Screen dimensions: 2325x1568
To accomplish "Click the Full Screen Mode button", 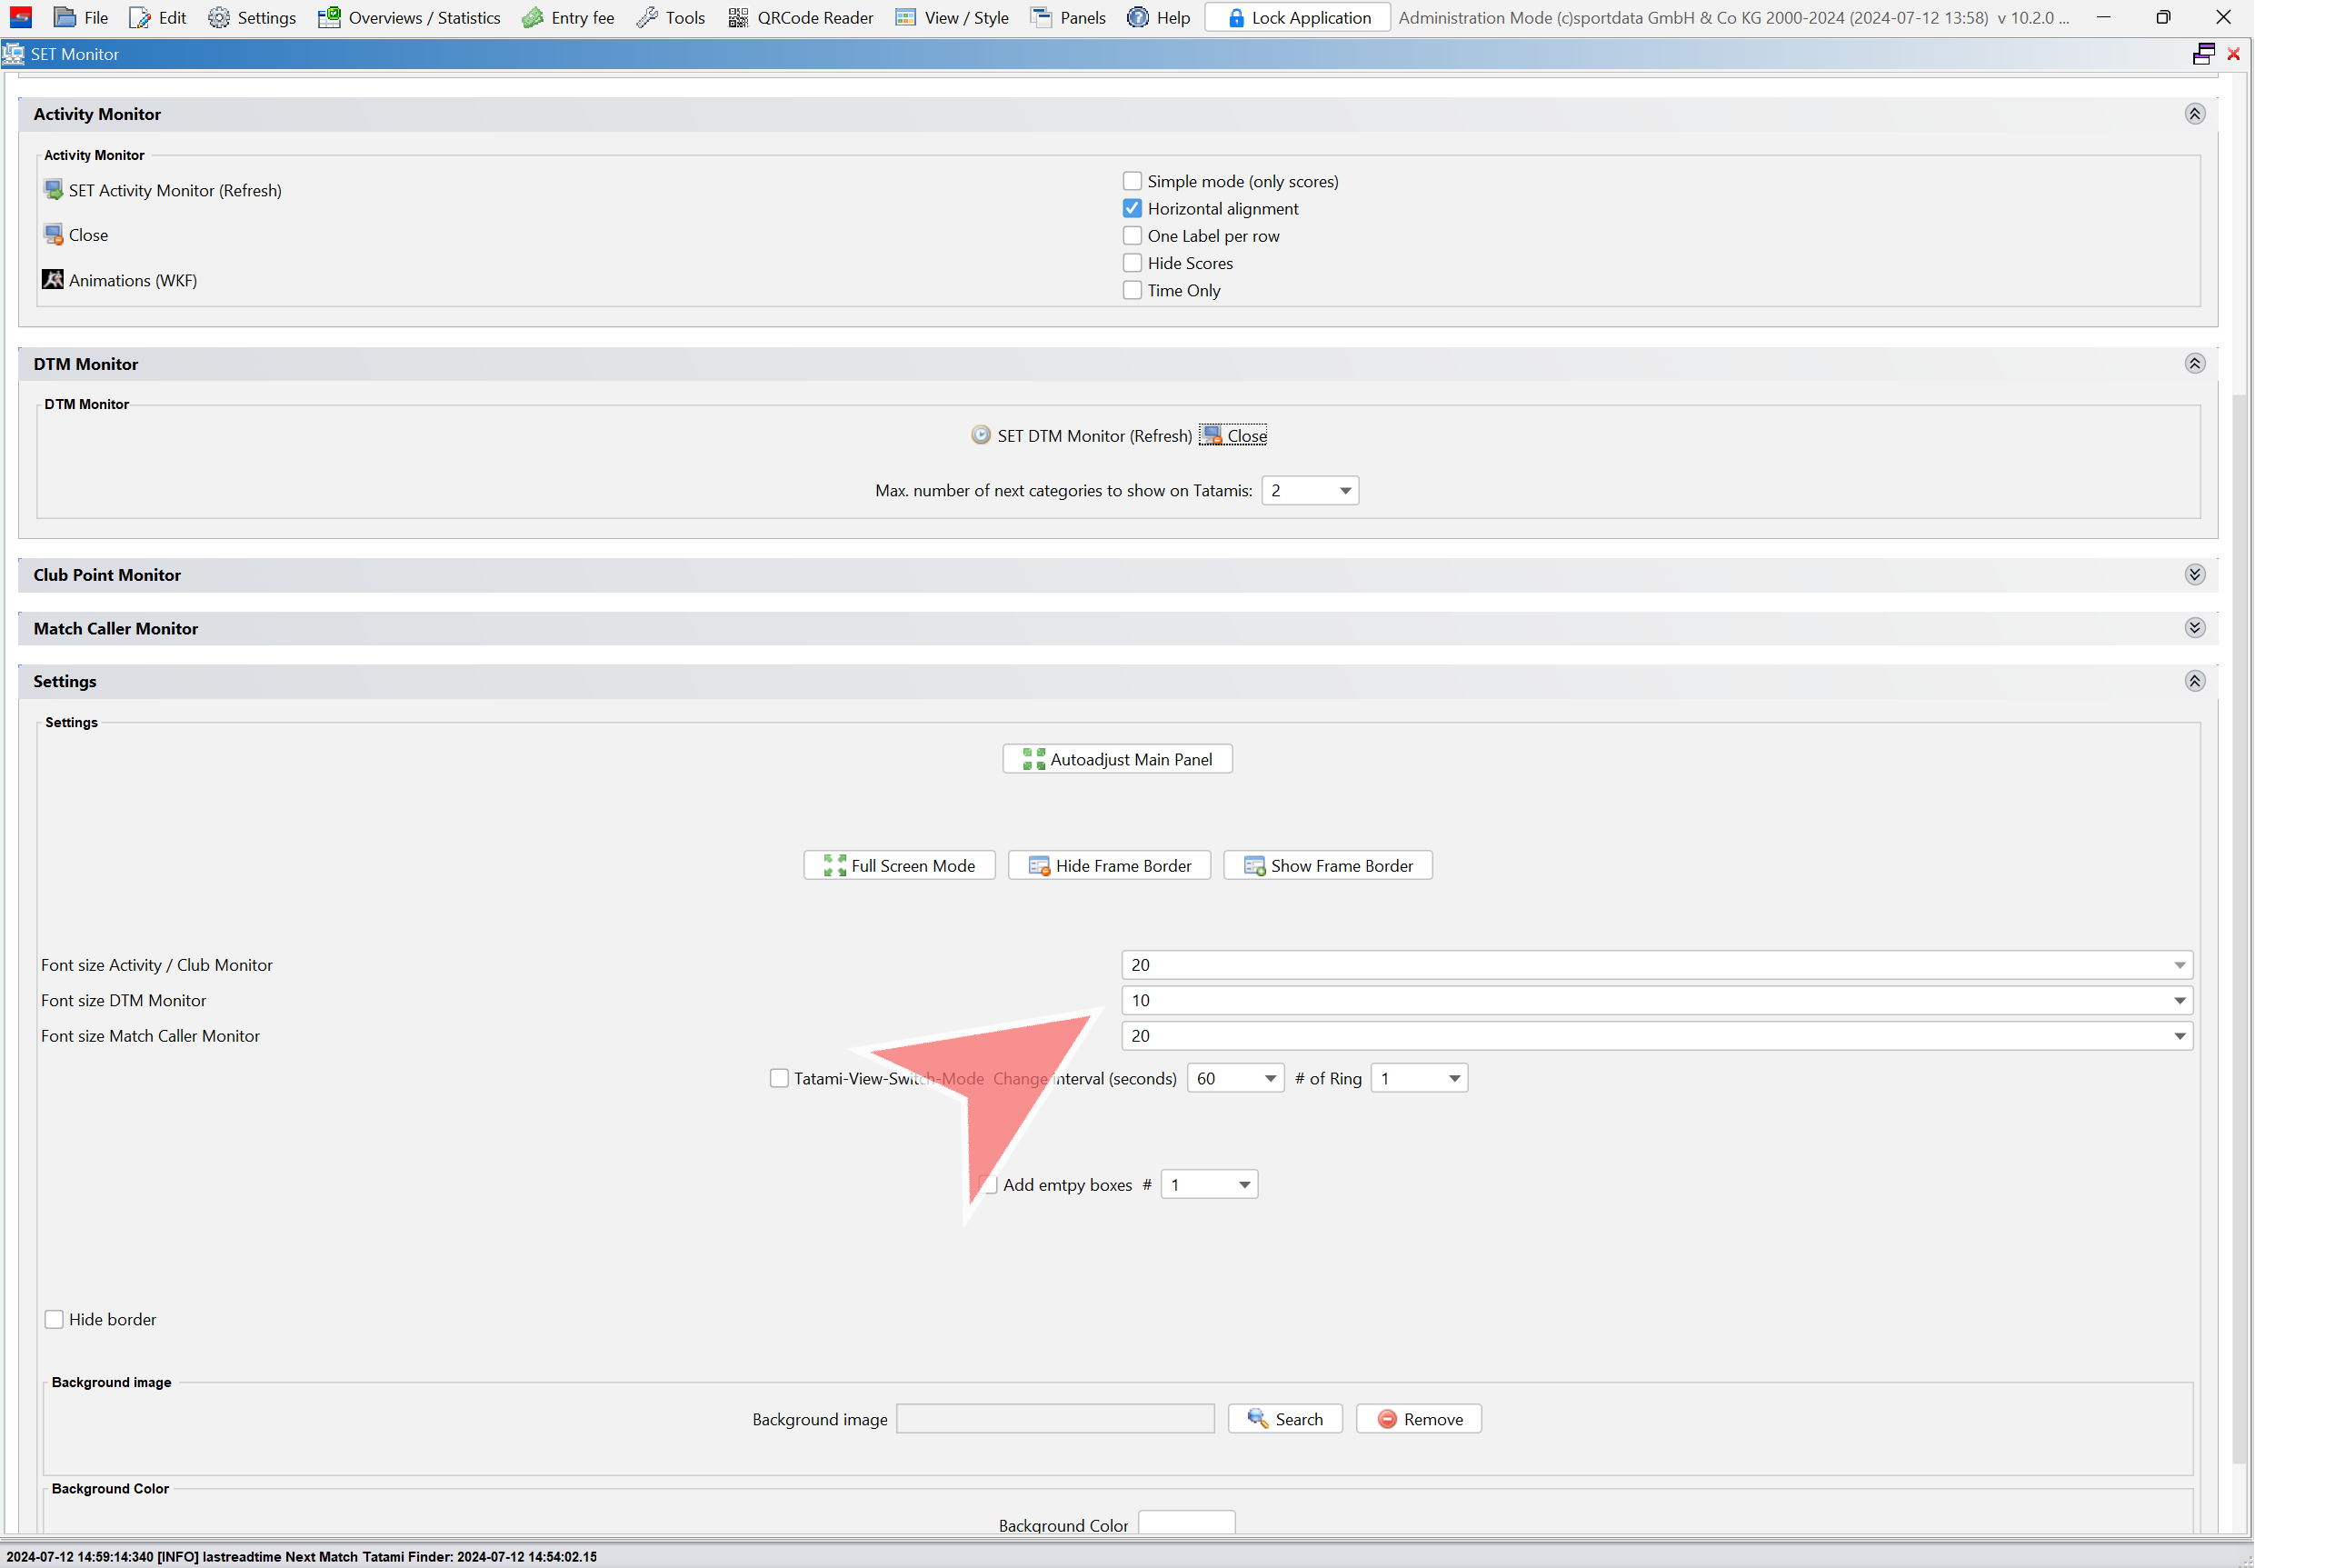I will click(x=899, y=866).
